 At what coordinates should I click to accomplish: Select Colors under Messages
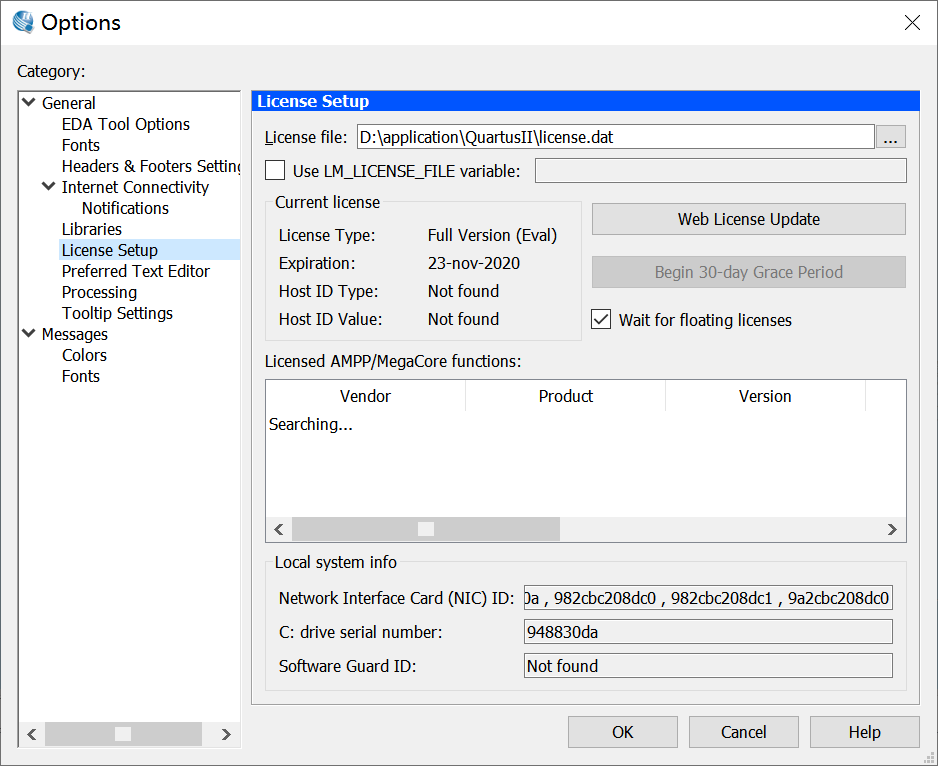[x=84, y=355]
